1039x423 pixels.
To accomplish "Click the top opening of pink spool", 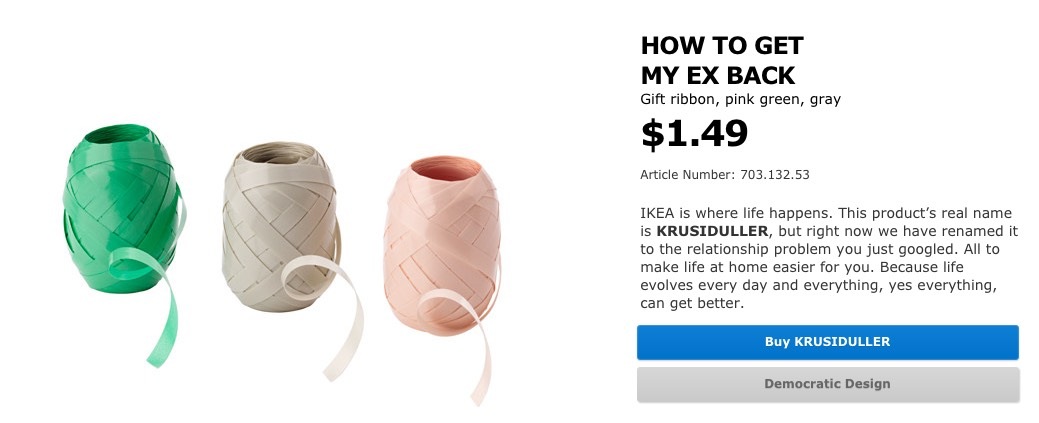I will click(445, 168).
